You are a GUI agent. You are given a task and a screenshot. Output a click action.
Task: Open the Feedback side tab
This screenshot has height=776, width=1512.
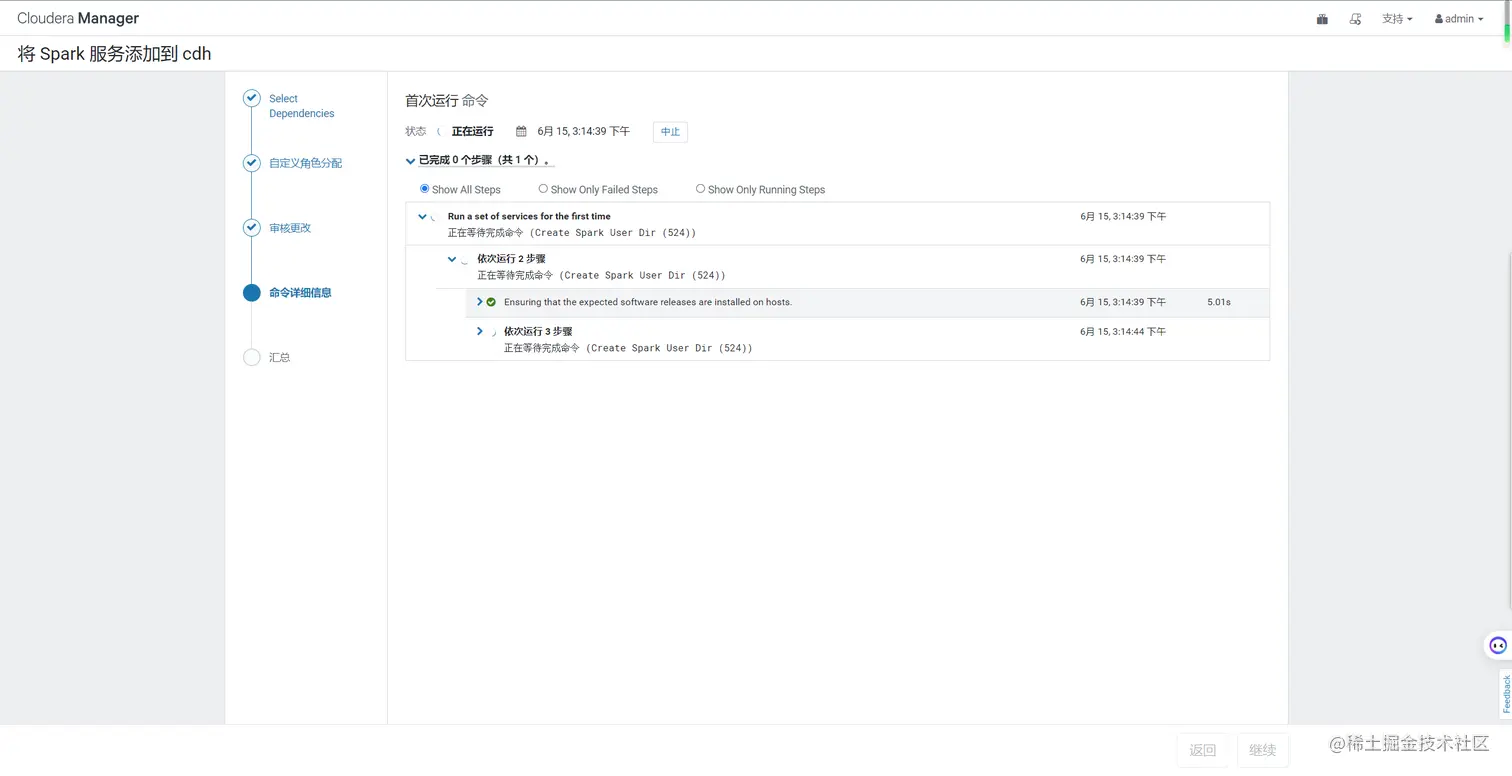[x=1506, y=694]
